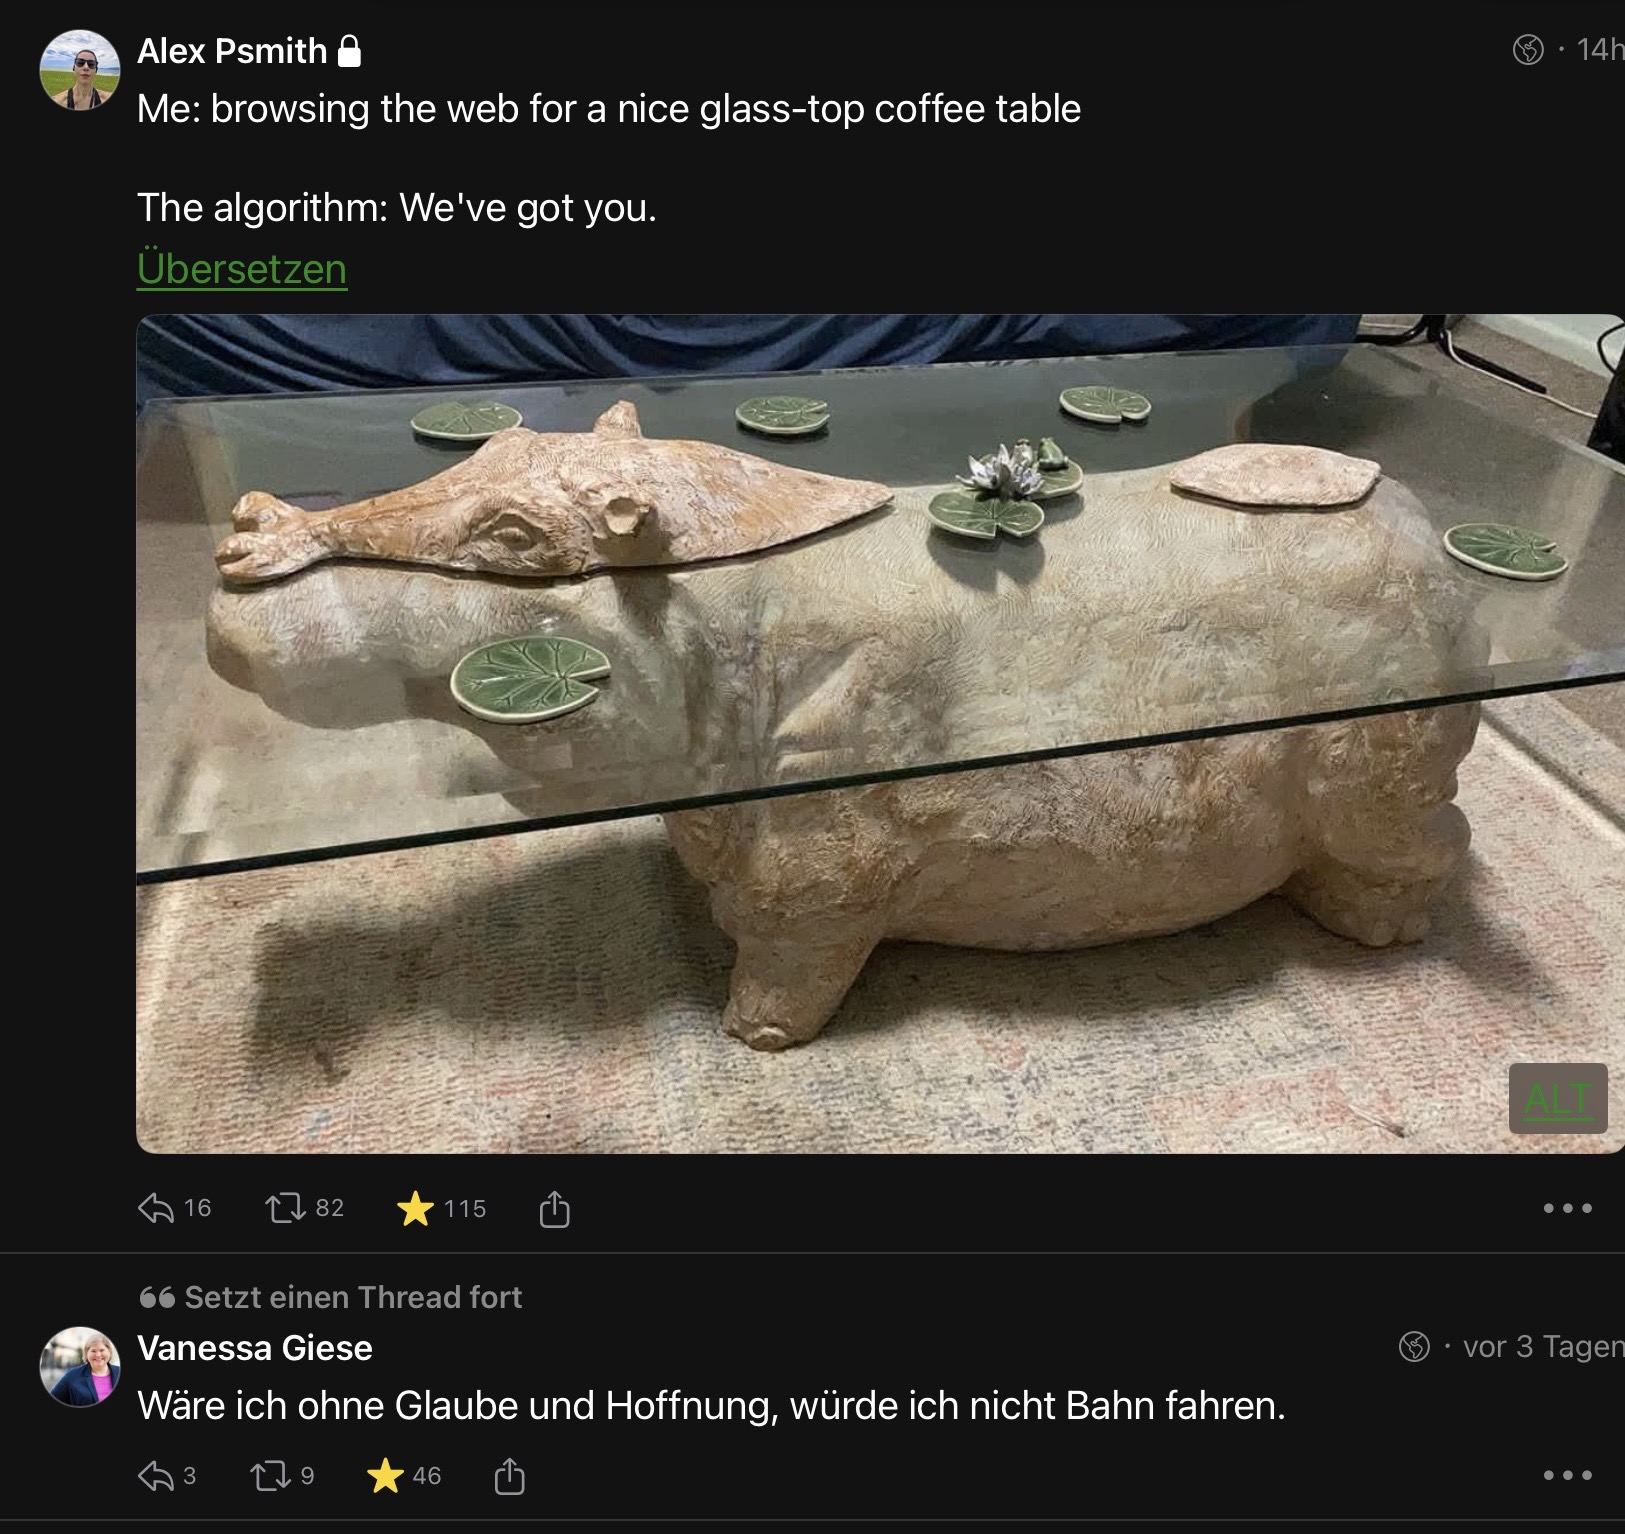The image size is (1625, 1534).
Task: Reply to Alex Psmith's coffee table post
Action: tap(157, 1209)
